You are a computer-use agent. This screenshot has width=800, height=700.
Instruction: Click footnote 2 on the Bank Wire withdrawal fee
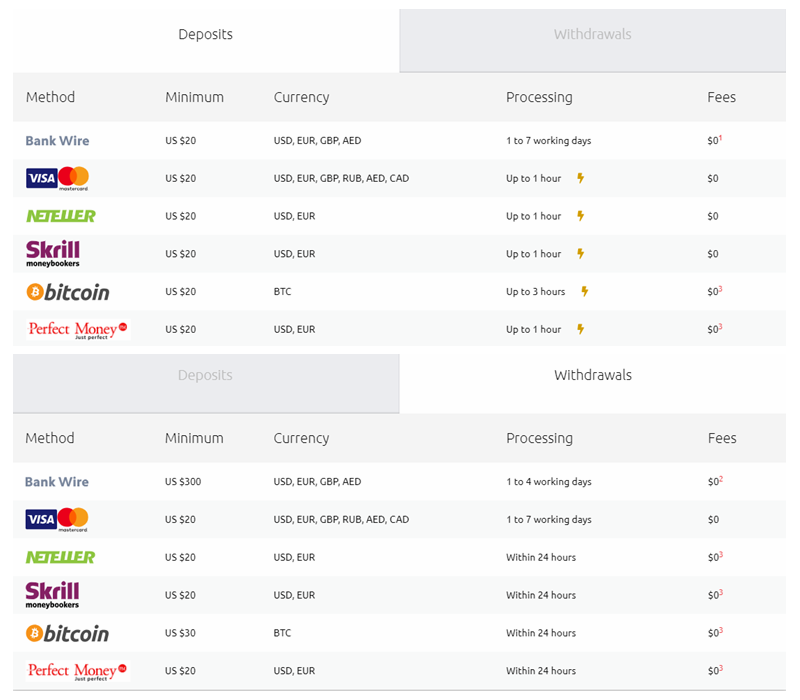point(720,478)
